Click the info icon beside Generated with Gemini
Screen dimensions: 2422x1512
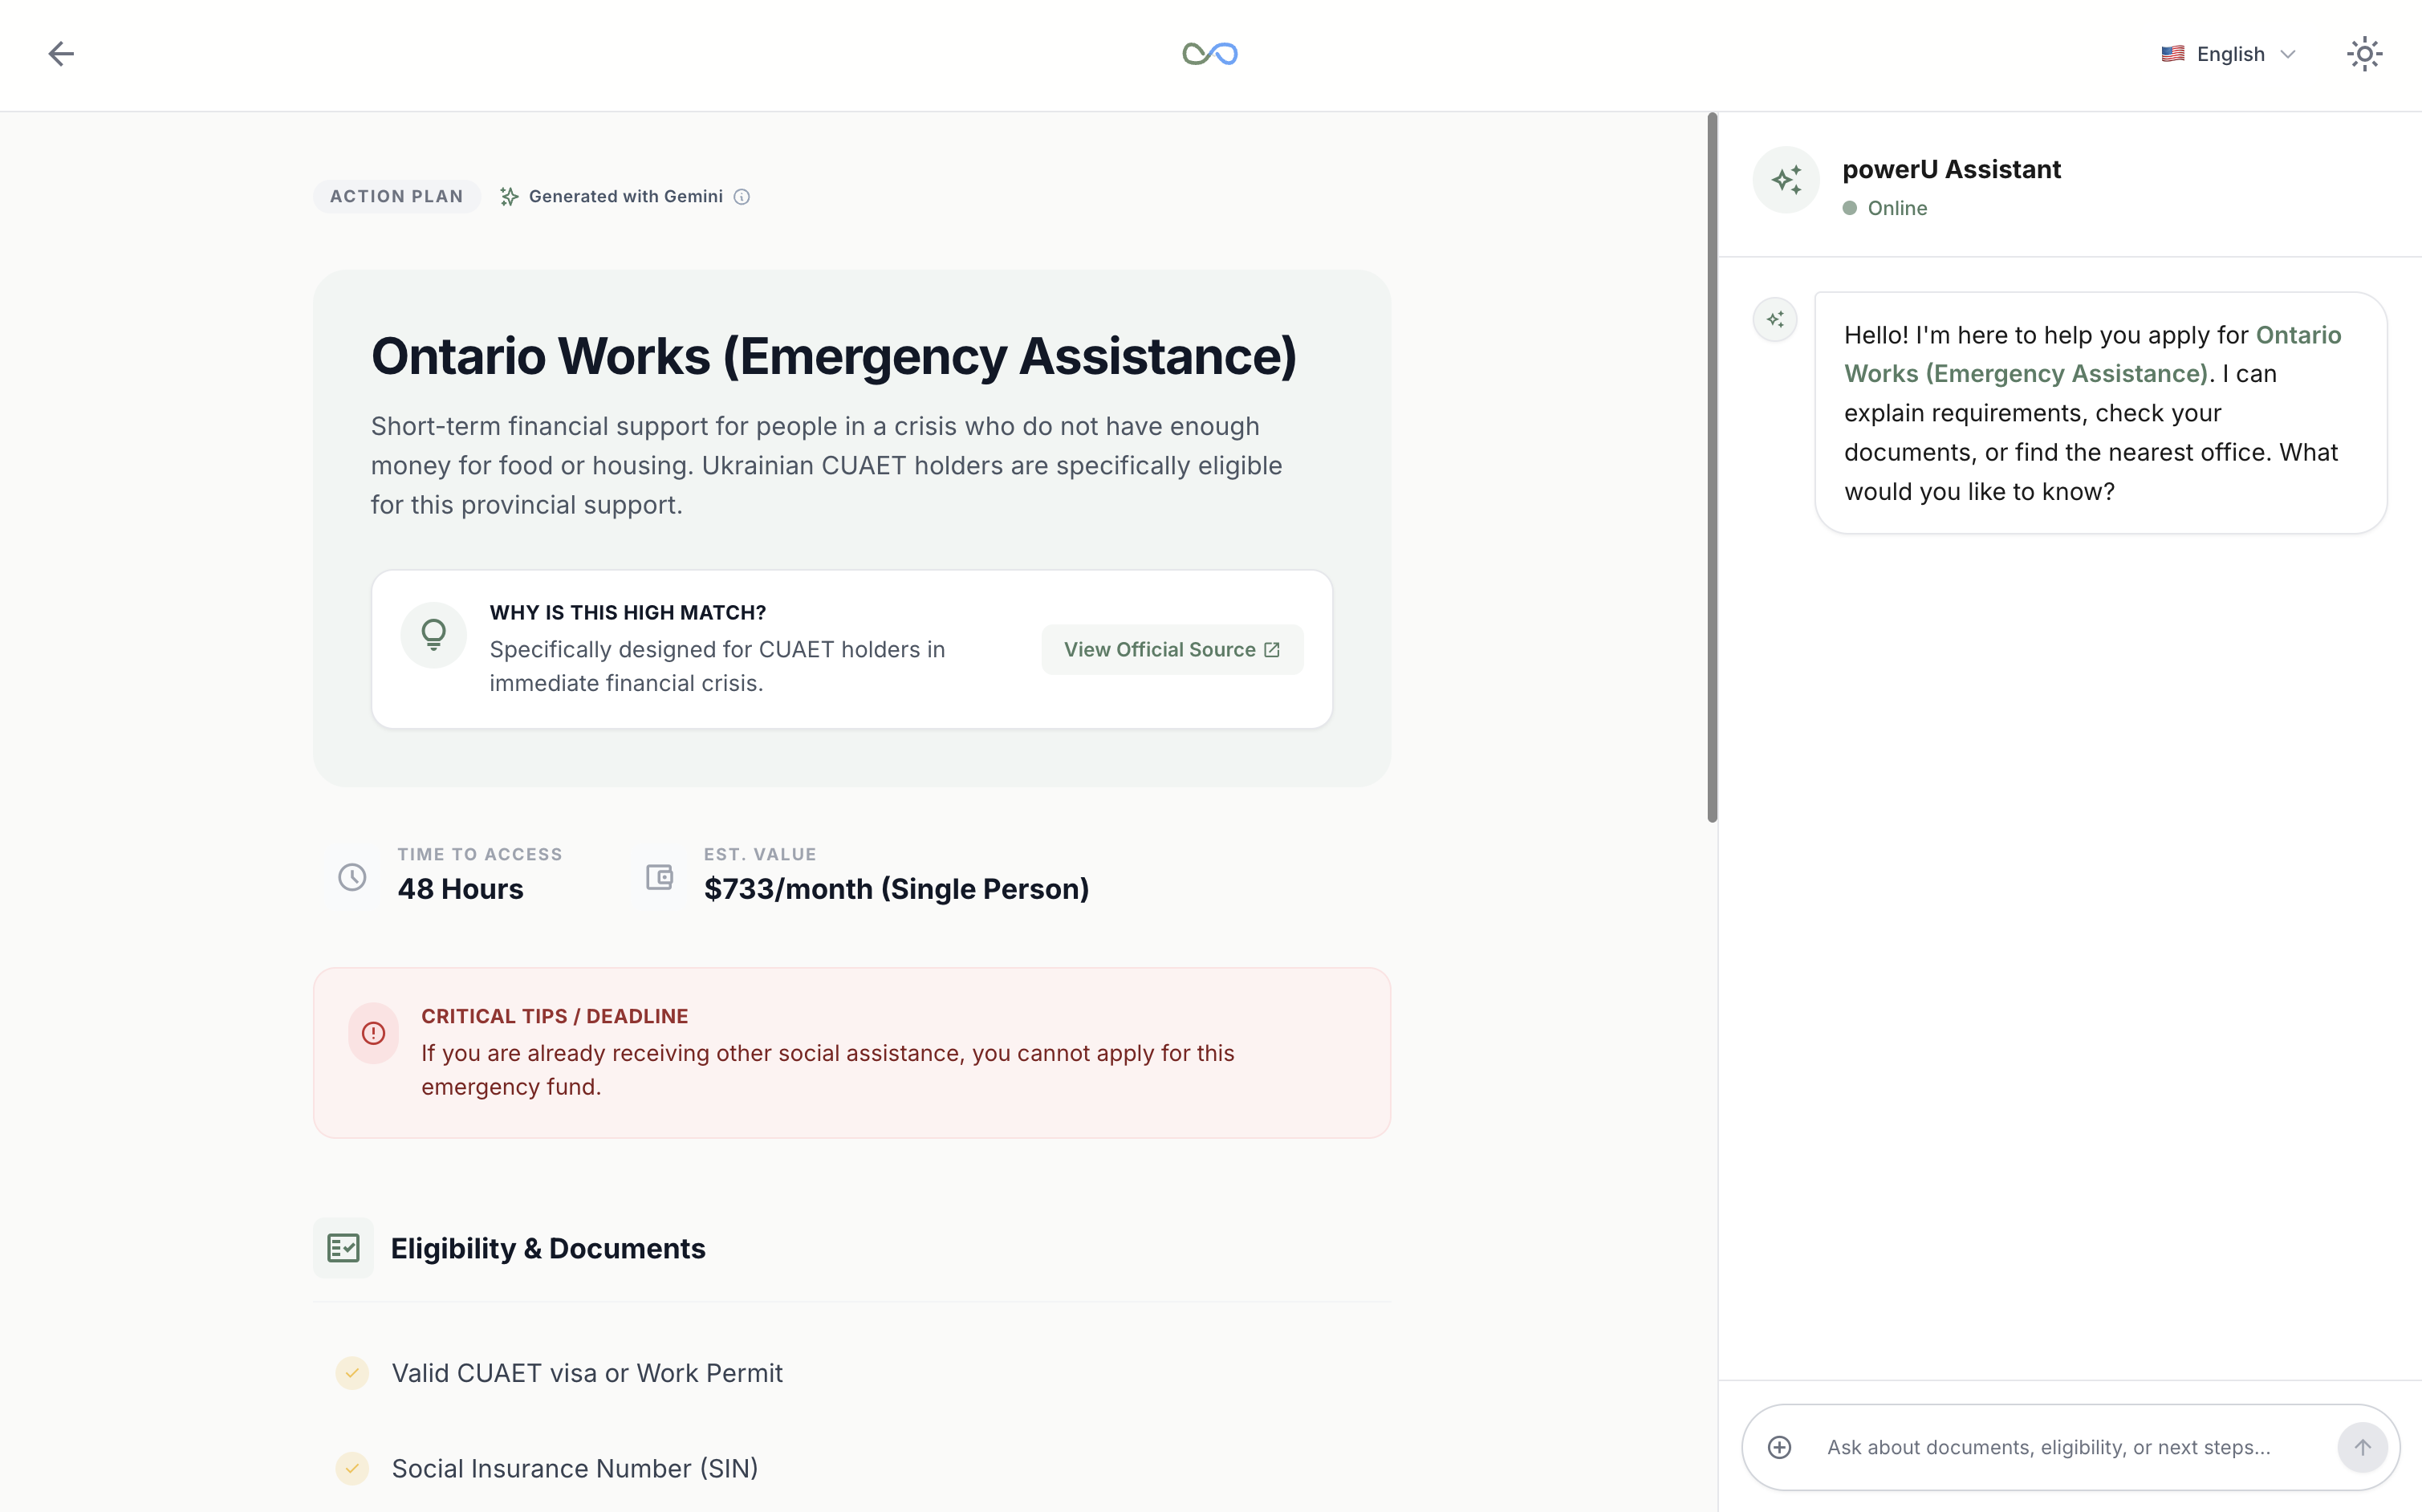click(742, 197)
